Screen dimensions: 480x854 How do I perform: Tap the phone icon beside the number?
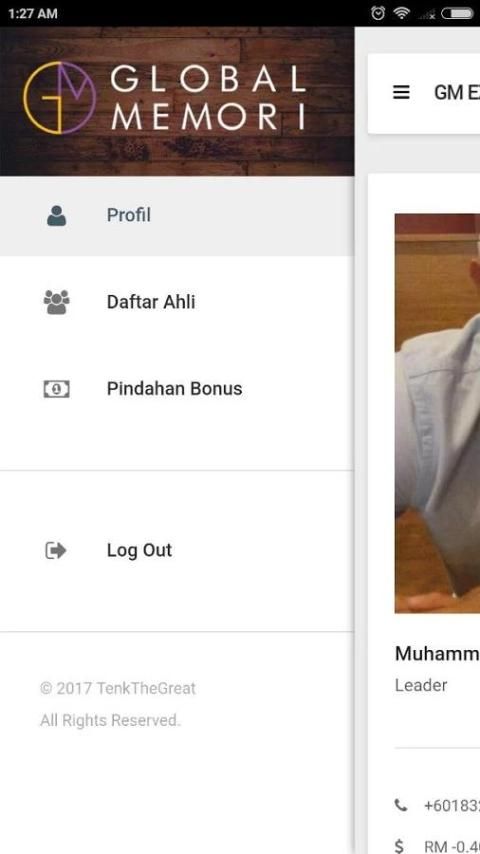click(x=401, y=805)
